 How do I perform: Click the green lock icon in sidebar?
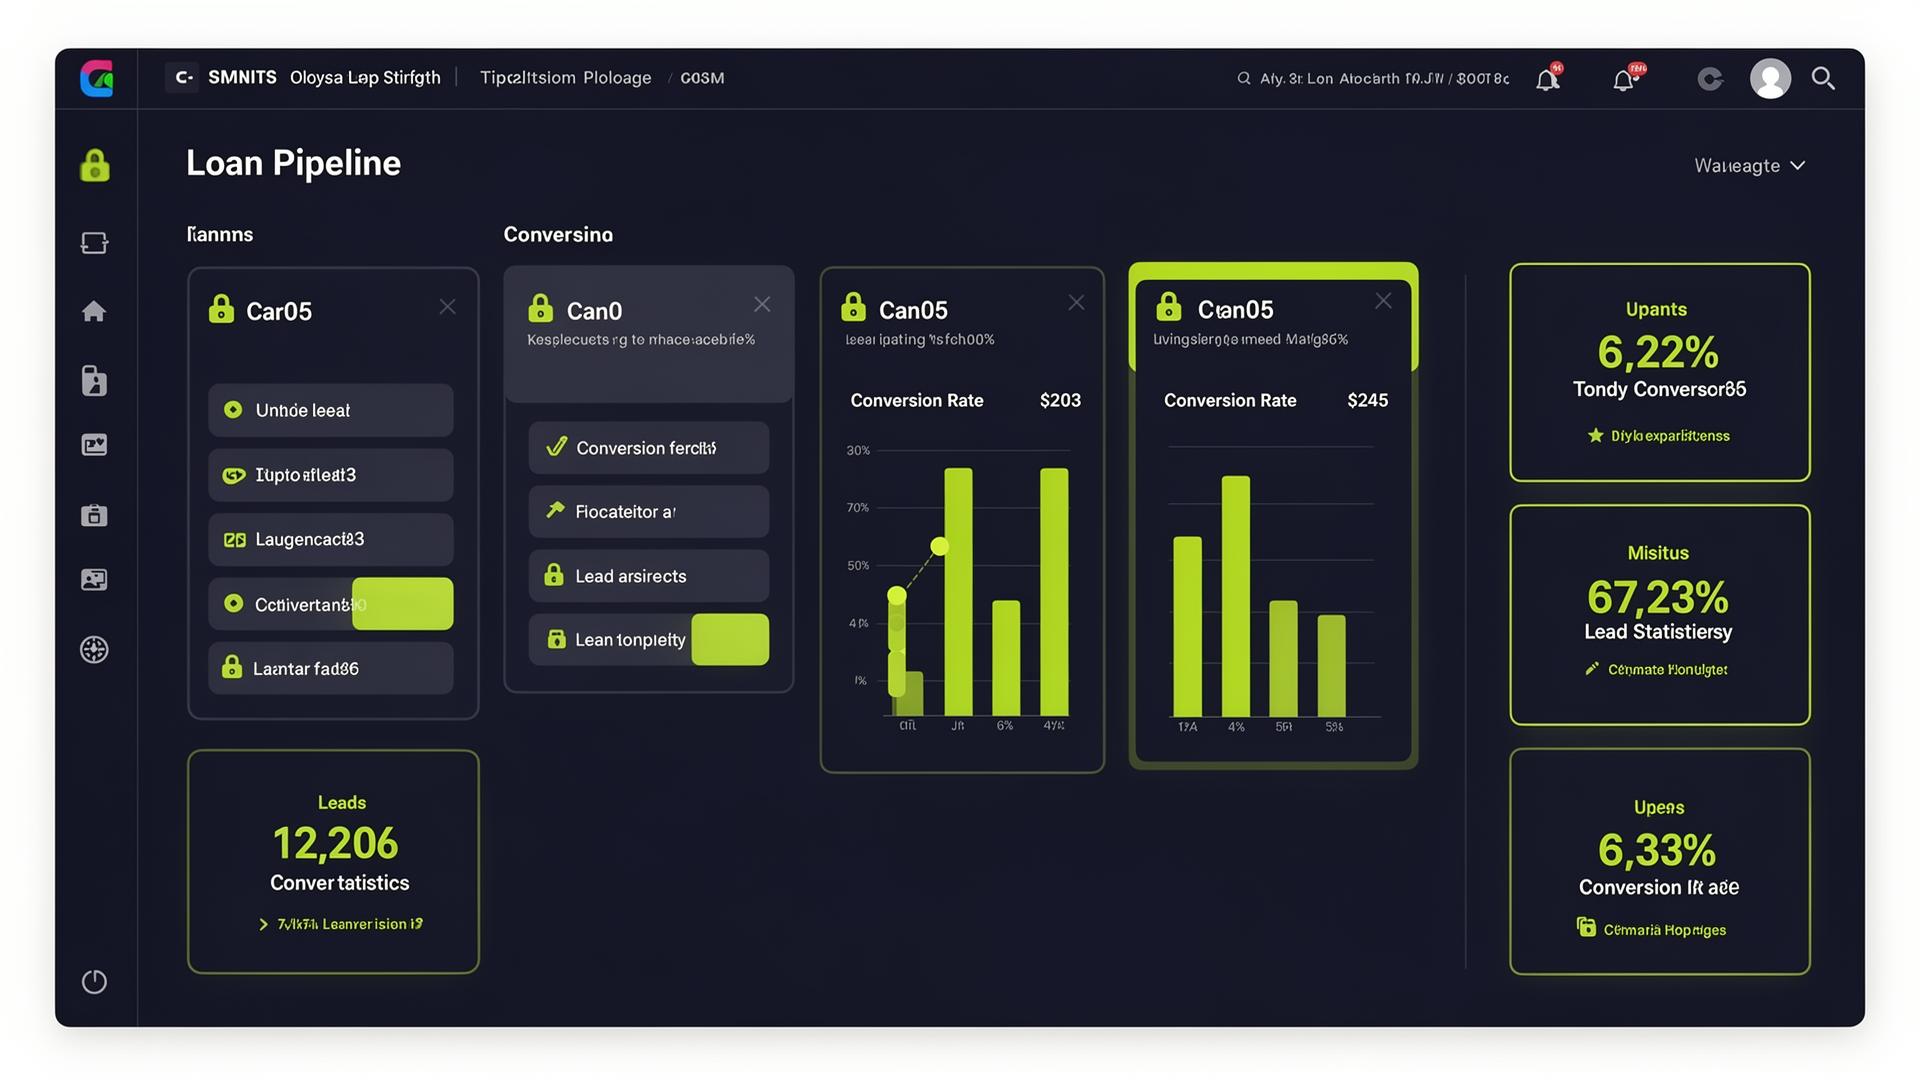coord(95,165)
